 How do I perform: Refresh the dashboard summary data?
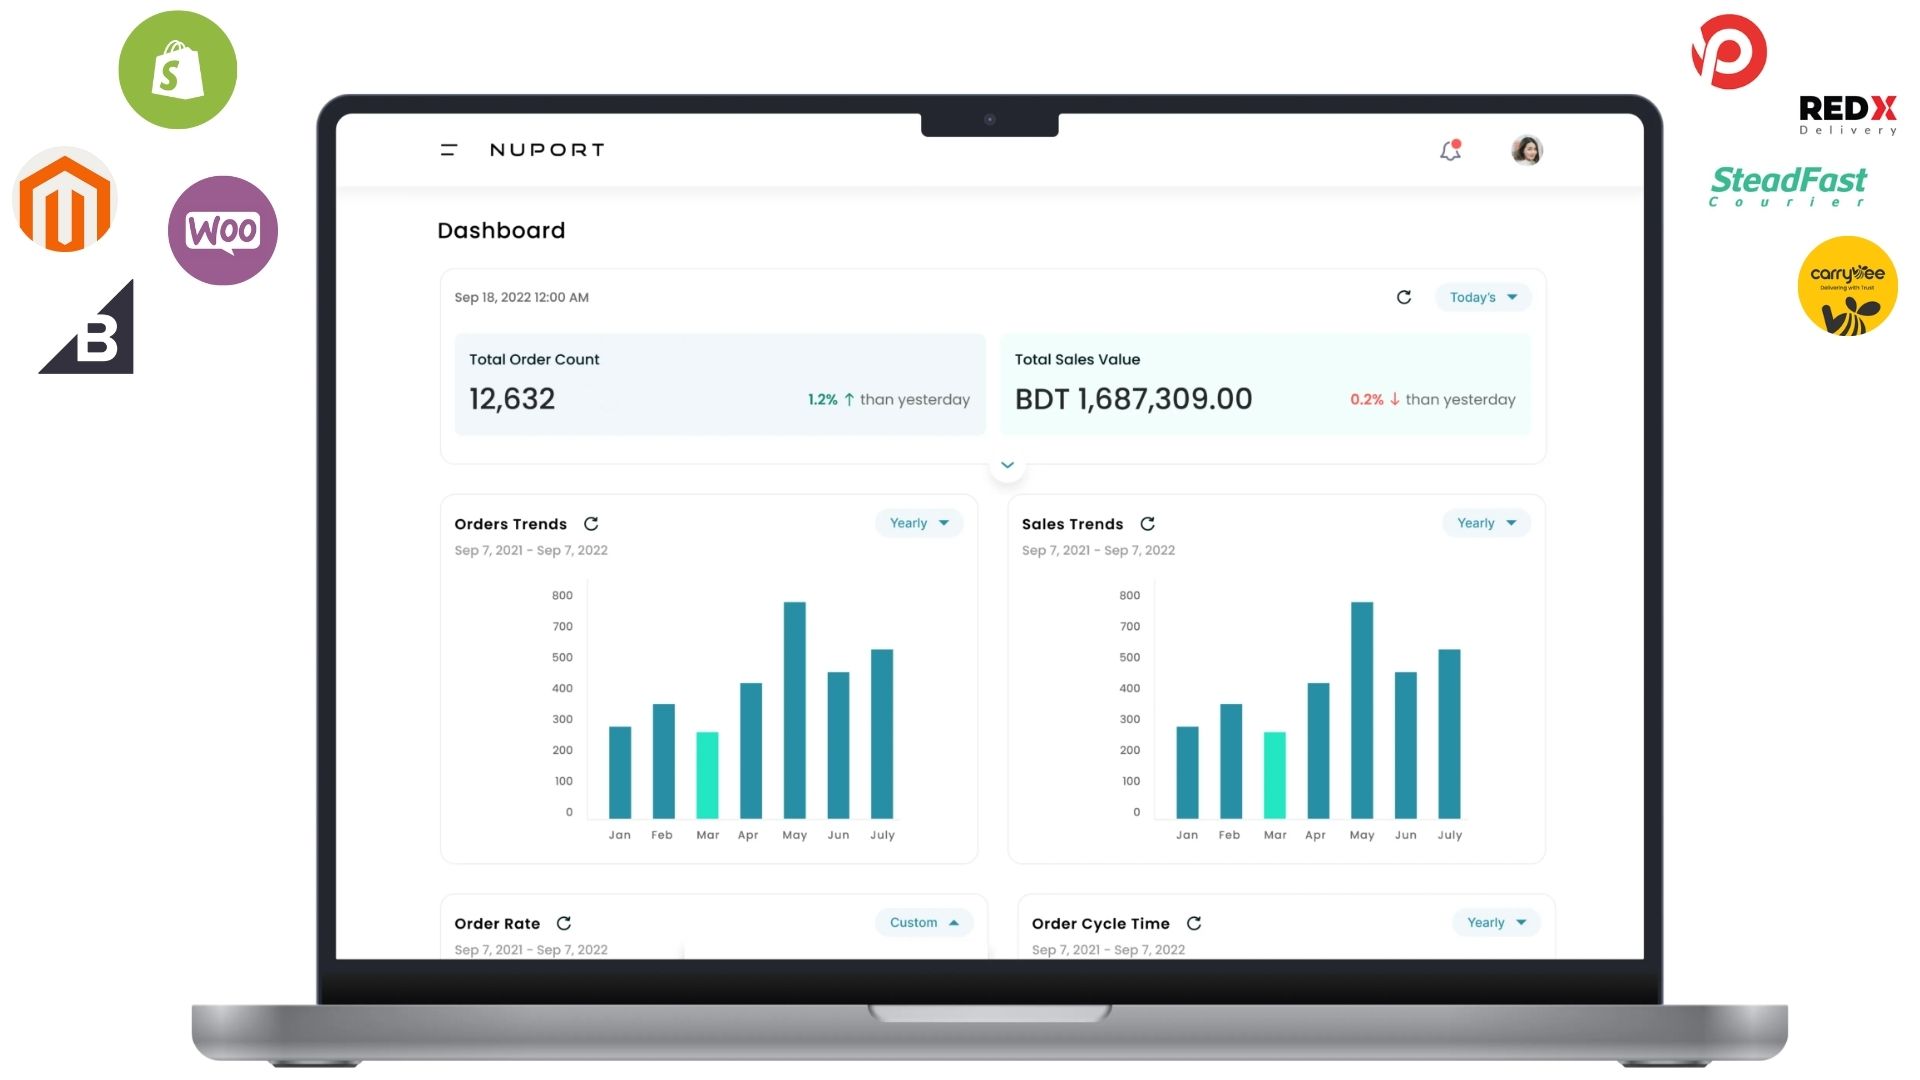1404,297
